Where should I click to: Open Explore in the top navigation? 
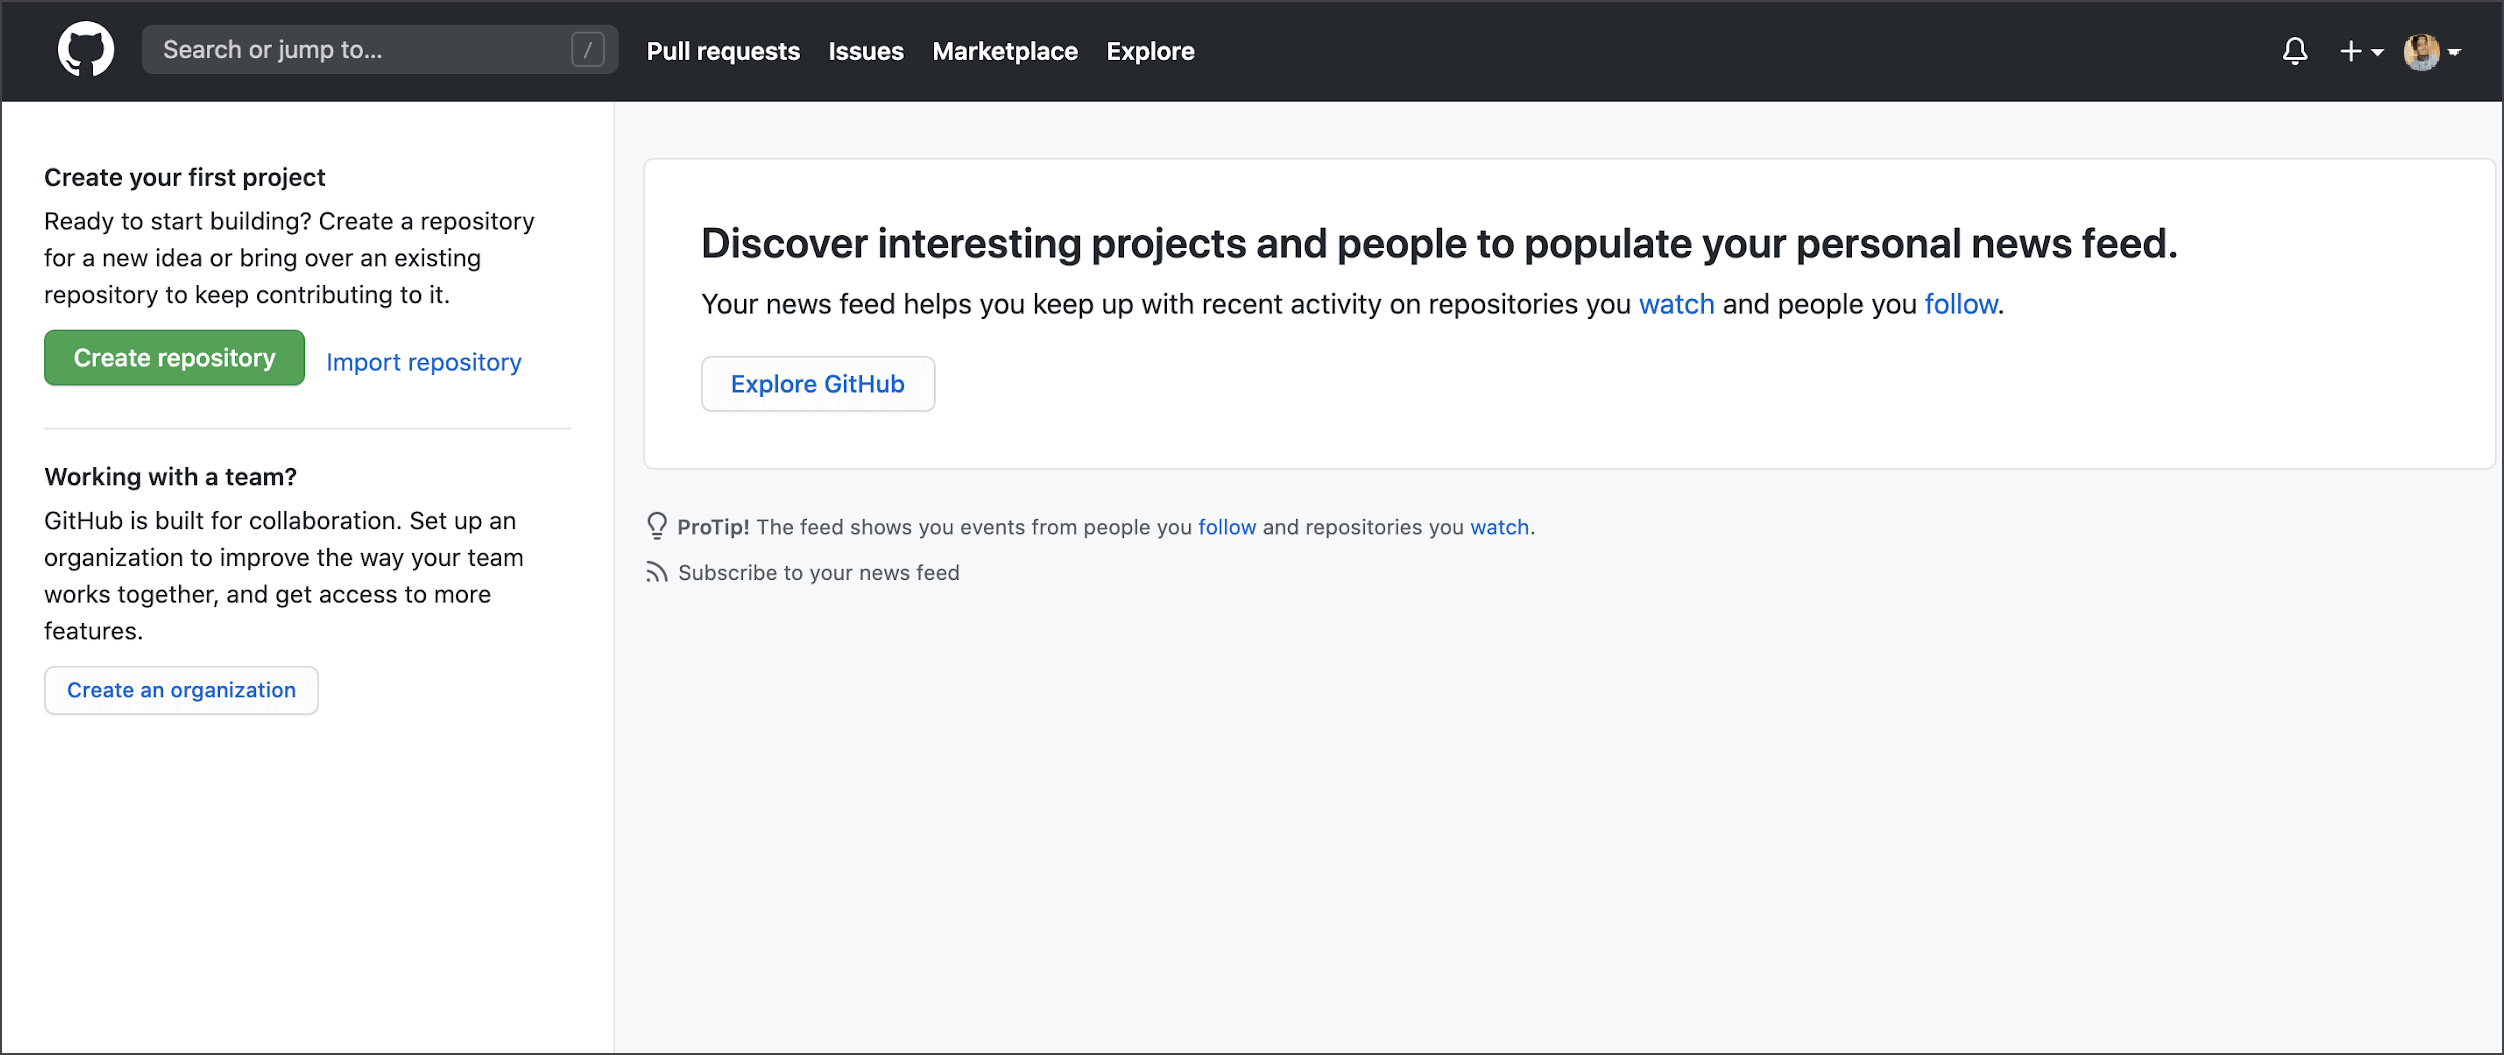[1150, 51]
